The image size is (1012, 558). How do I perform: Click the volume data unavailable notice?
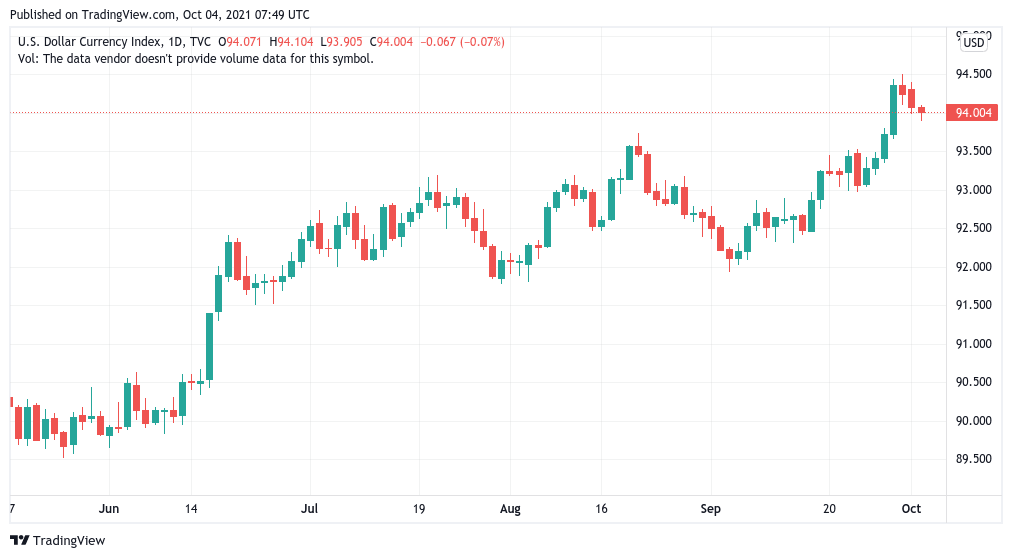[196, 58]
